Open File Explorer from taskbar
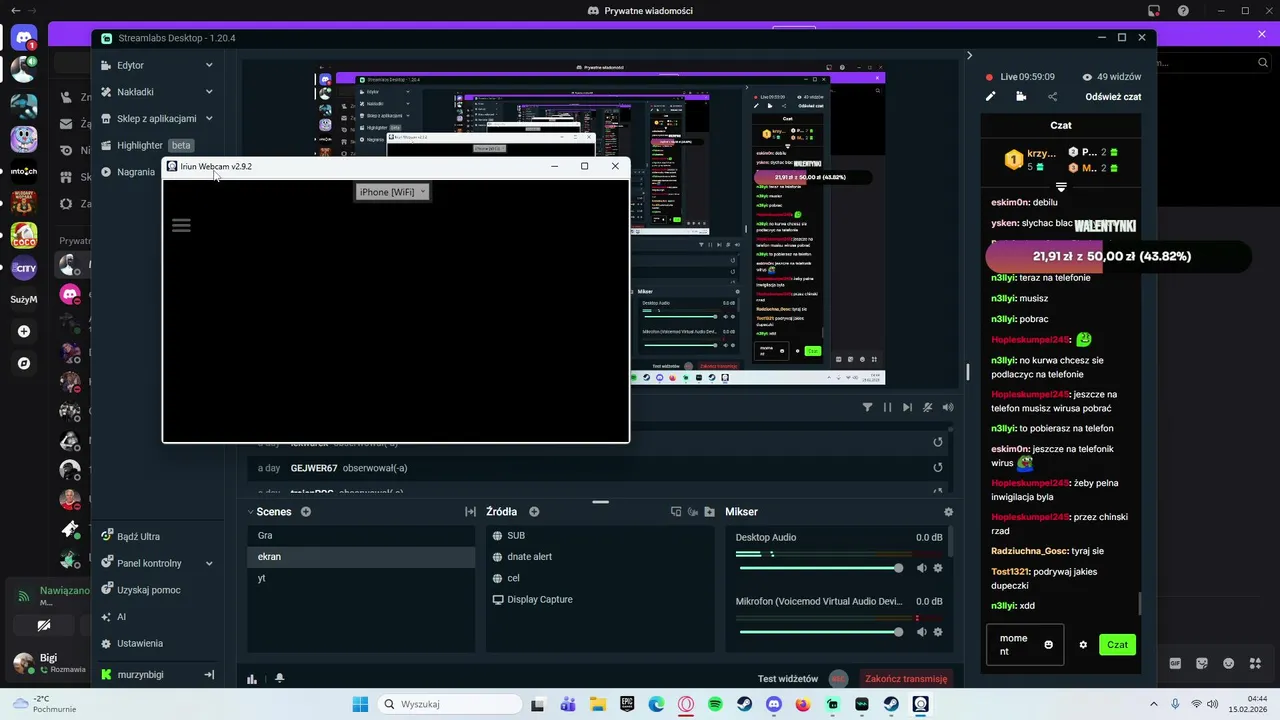This screenshot has width=1280, height=720. [598, 704]
